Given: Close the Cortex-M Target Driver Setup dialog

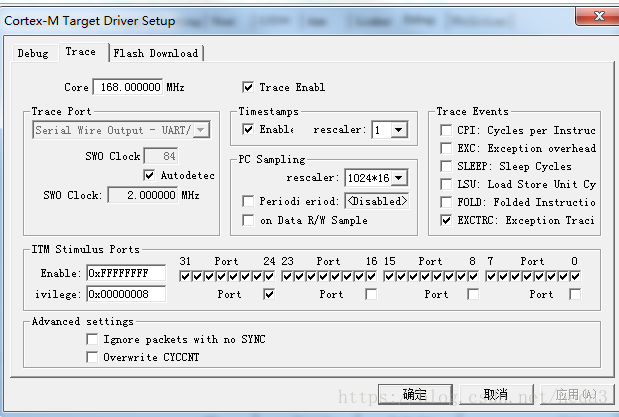Looking at the screenshot, I should (598, 16).
